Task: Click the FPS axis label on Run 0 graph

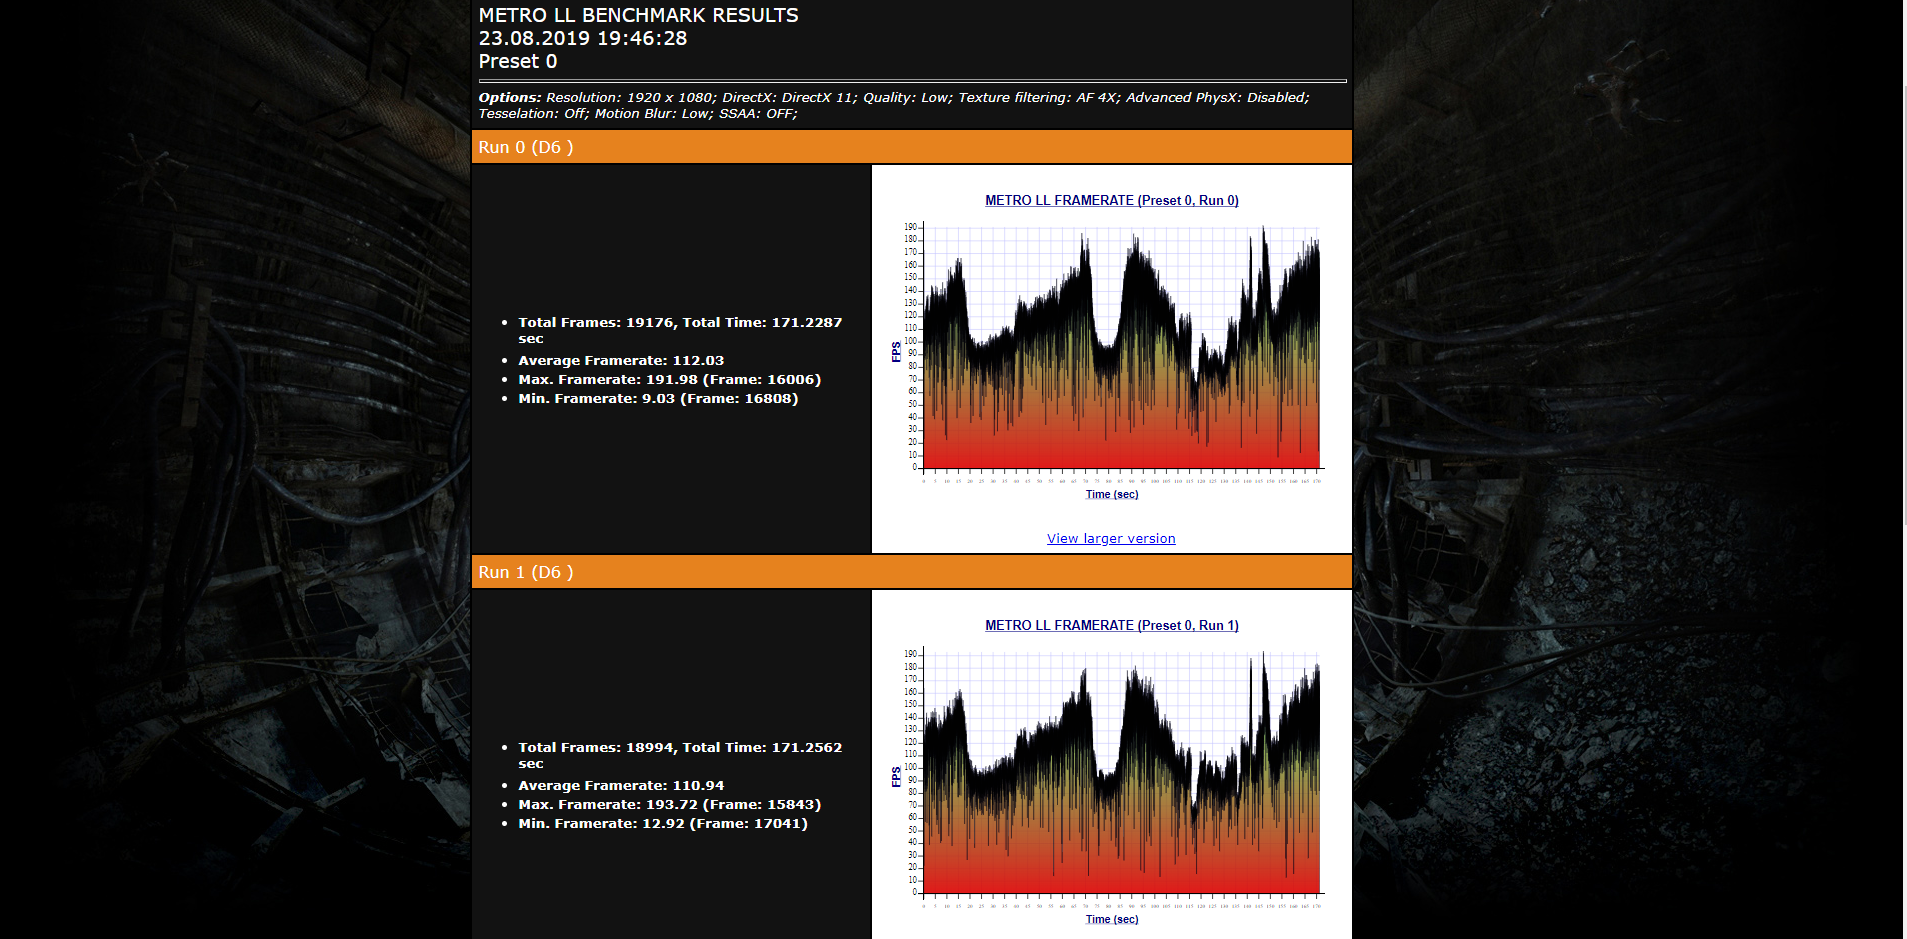Action: 896,351
